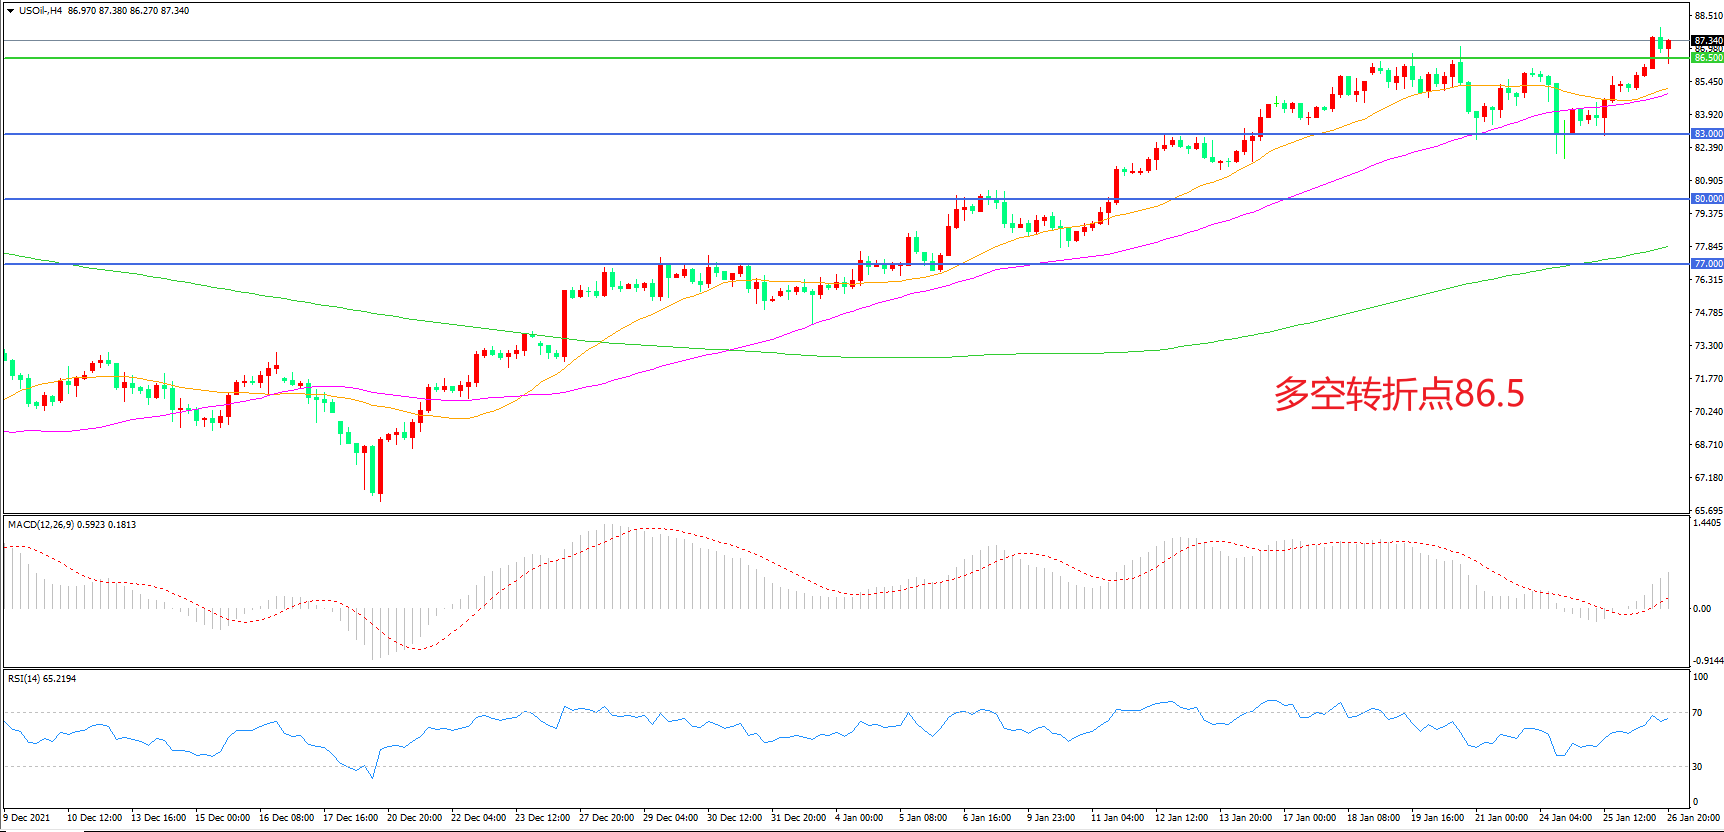Select the green 86.500 price label
The width and height of the screenshot is (1724, 832).
[1707, 58]
